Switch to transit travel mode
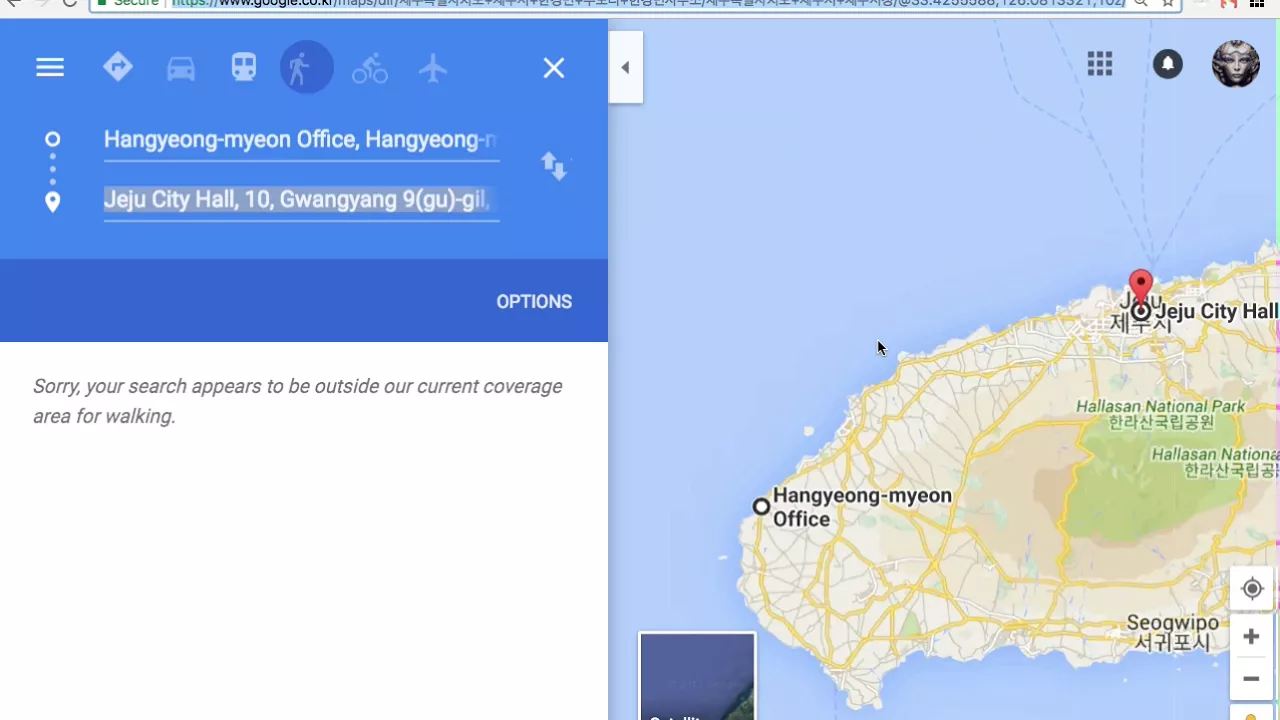The image size is (1280, 720). tap(244, 68)
